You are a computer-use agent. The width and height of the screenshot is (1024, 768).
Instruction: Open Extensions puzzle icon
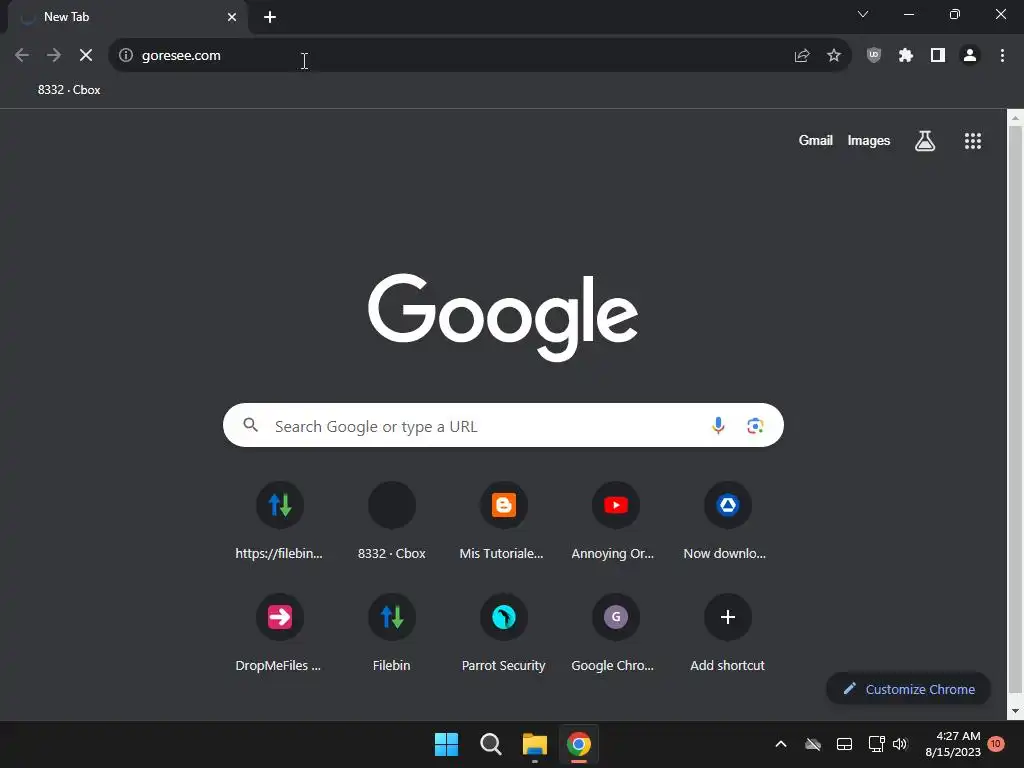(906, 56)
